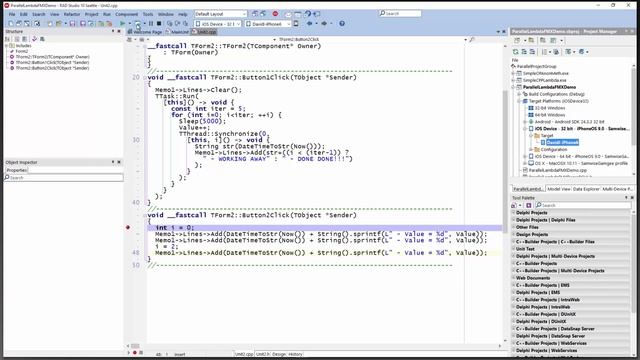Click the black Stop square in the toolbar
Viewport: 640px width, 360px height.
159,24
